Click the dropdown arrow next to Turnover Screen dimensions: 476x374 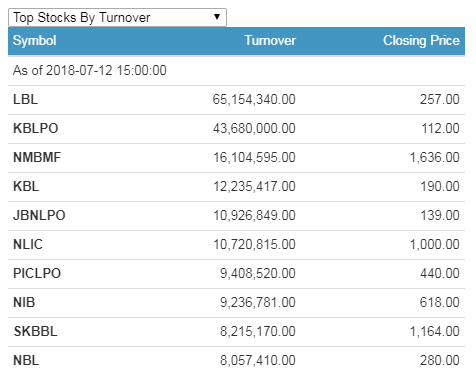coord(217,17)
